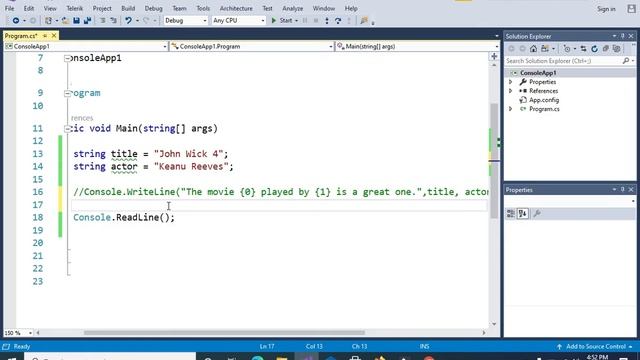The image size is (640, 360).
Task: Click the Step Into debug icon
Action: (x=327, y=20)
